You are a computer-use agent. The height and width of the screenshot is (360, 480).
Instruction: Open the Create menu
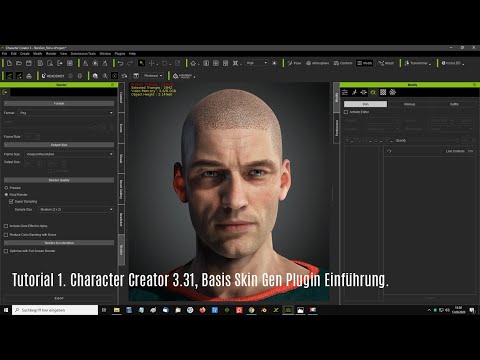click(25, 53)
